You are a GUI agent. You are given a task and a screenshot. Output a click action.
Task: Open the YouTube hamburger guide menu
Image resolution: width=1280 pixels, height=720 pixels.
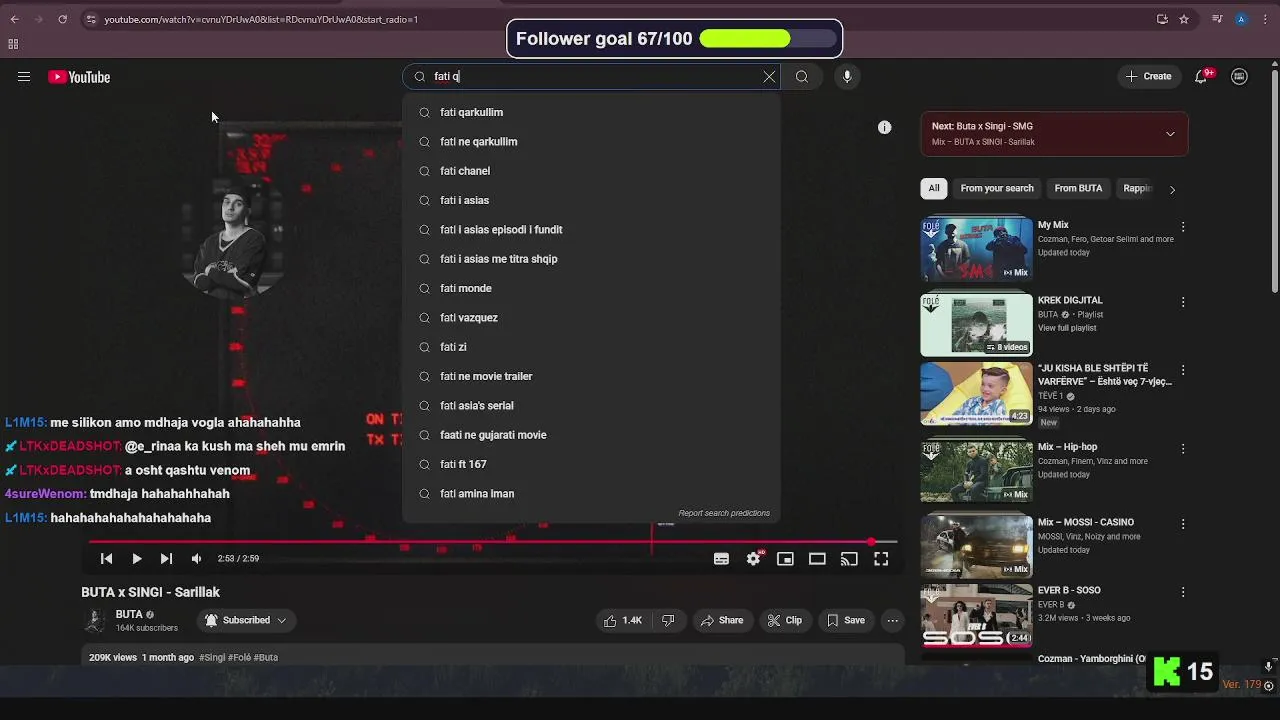pyautogui.click(x=24, y=77)
